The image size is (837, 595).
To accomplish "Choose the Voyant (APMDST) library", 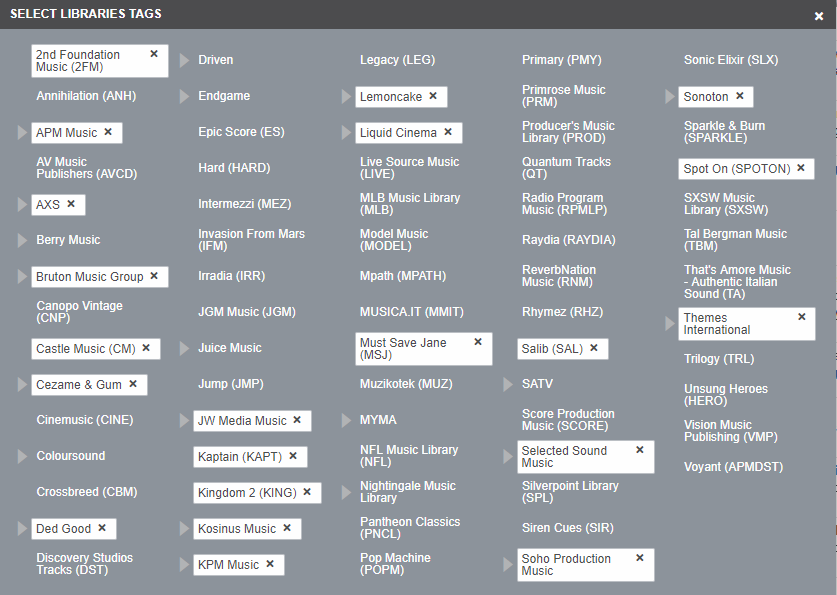I will tap(733, 466).
